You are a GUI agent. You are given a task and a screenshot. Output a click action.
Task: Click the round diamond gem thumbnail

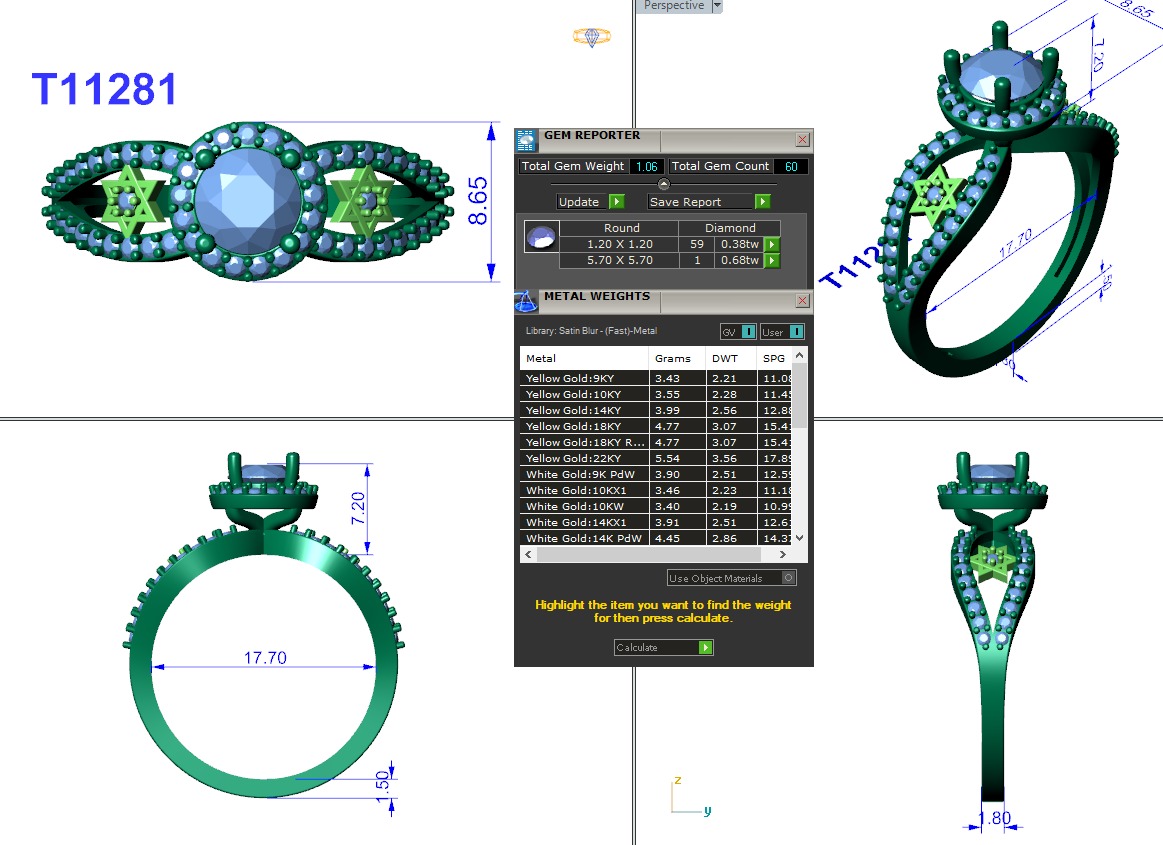(540, 237)
